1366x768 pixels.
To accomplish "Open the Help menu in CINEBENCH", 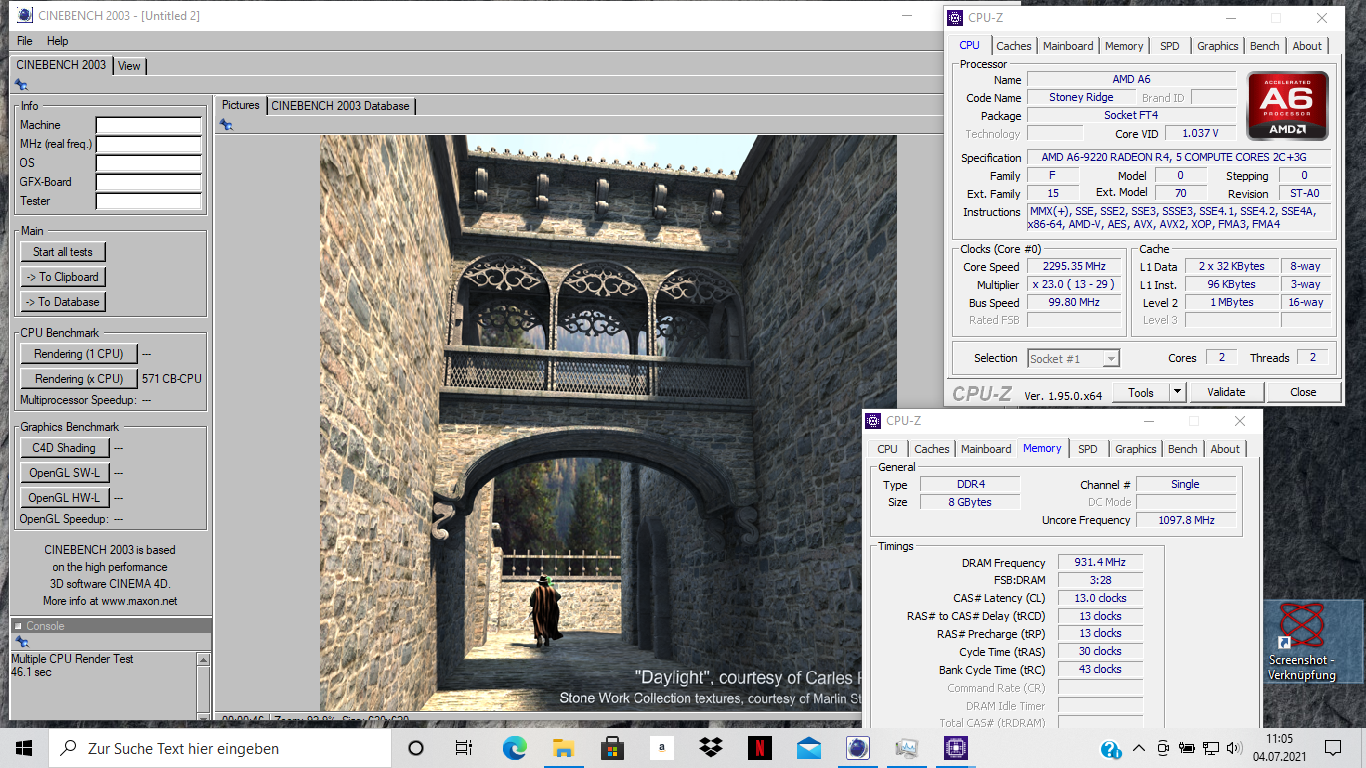I will click(x=58, y=41).
